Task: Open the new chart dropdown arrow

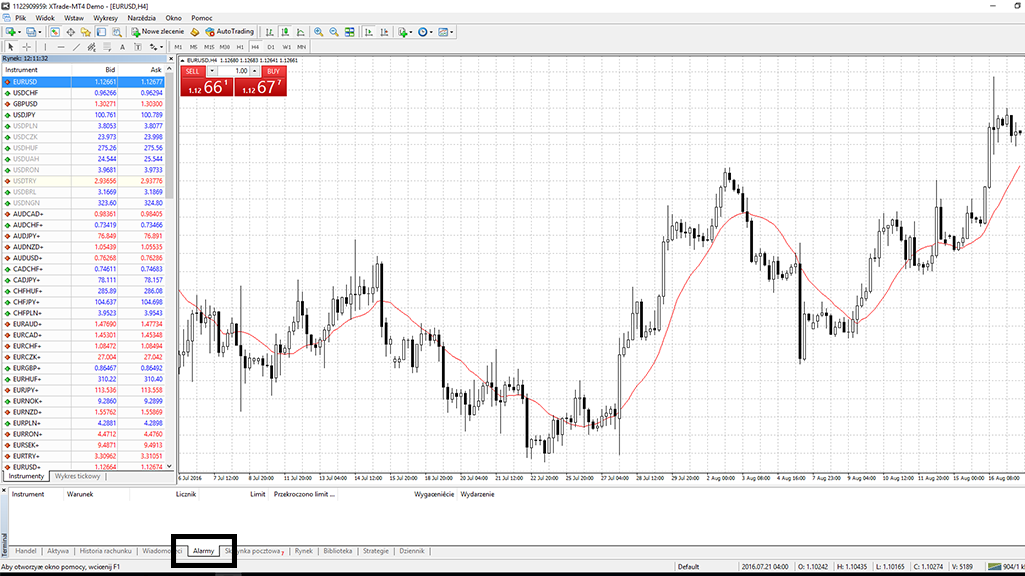Action: click(21, 32)
